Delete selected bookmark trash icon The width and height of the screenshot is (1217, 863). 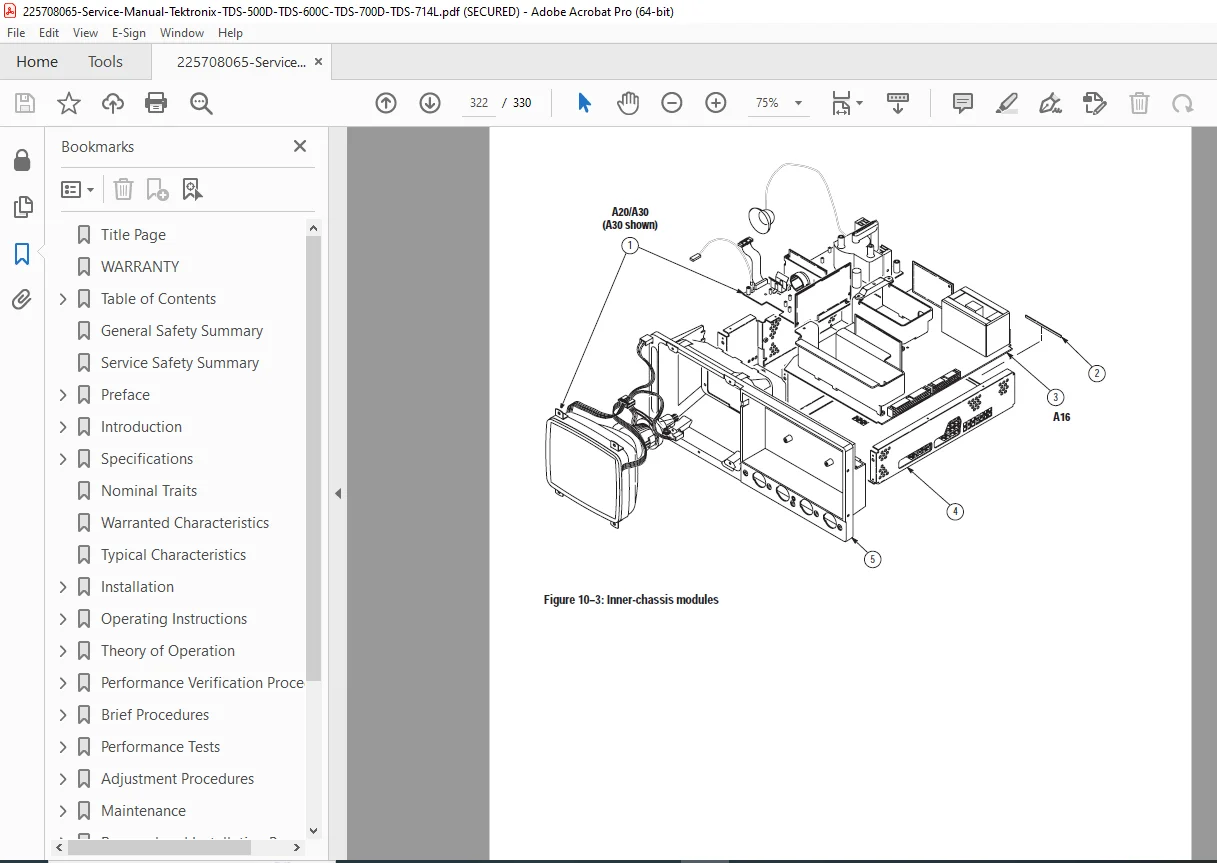(123, 189)
